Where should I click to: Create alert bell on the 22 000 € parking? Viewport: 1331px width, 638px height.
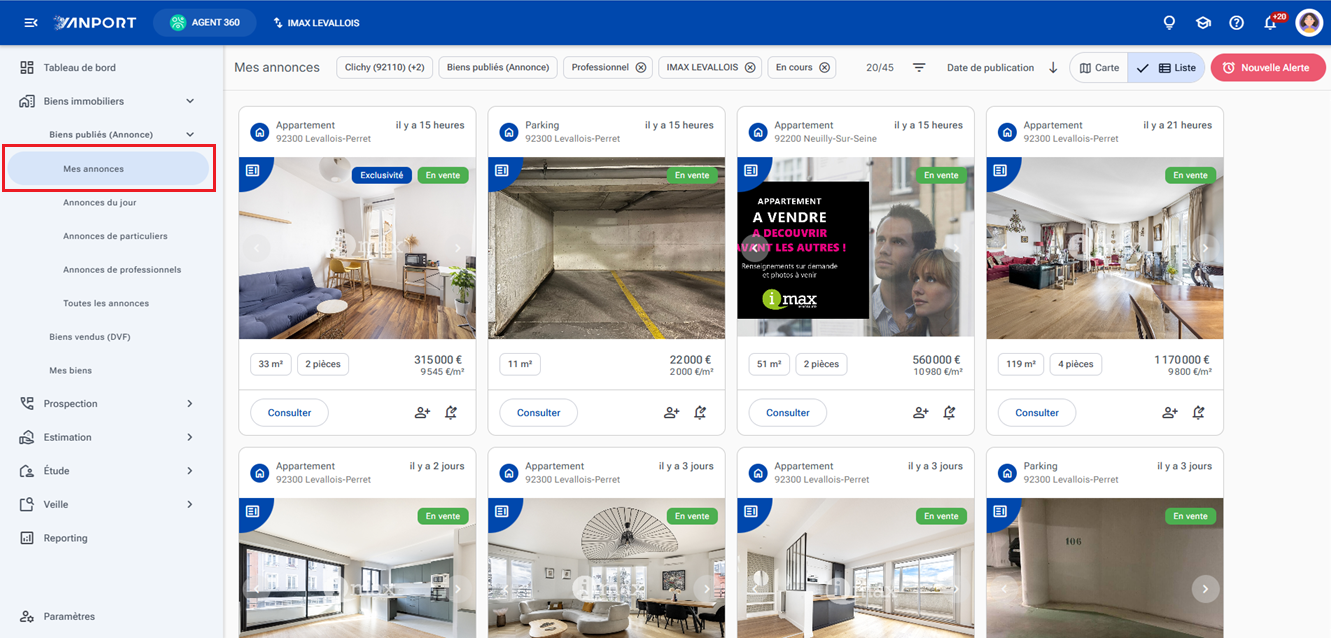pos(700,412)
